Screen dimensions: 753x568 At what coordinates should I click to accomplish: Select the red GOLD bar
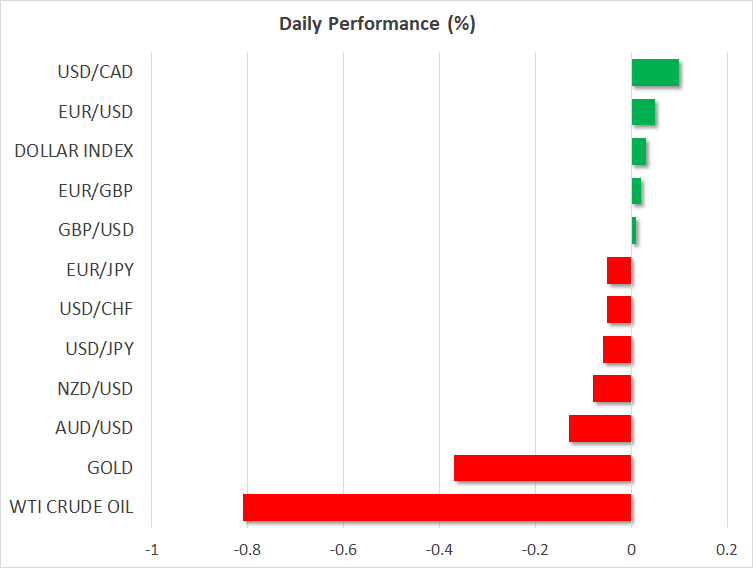tap(542, 467)
